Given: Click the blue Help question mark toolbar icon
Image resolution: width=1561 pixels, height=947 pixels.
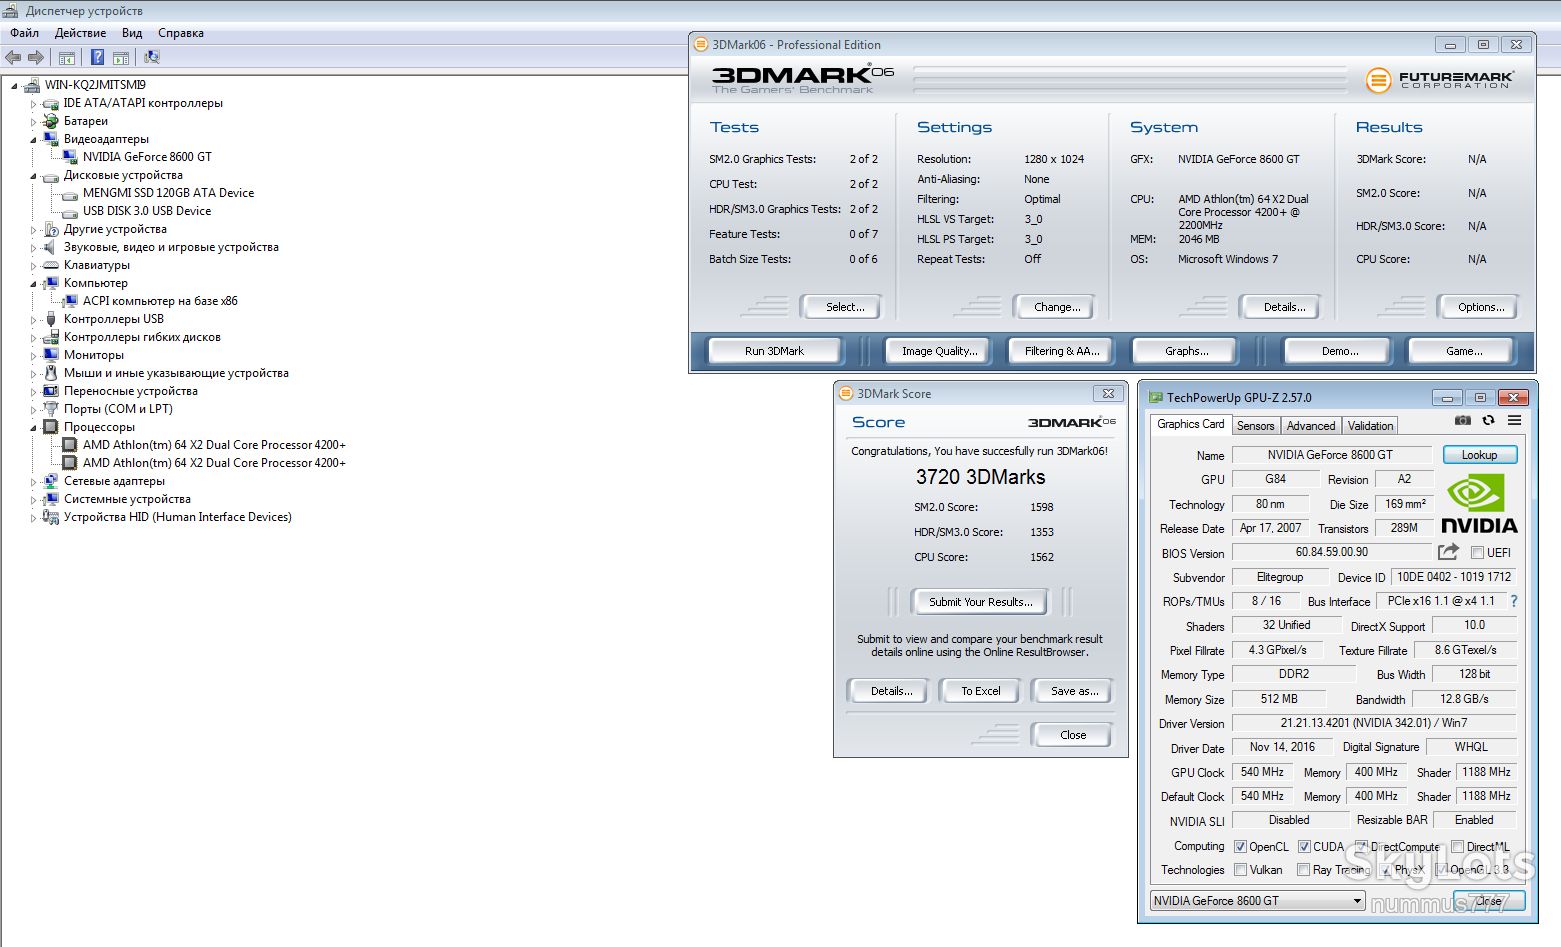Looking at the screenshot, I should coord(97,58).
